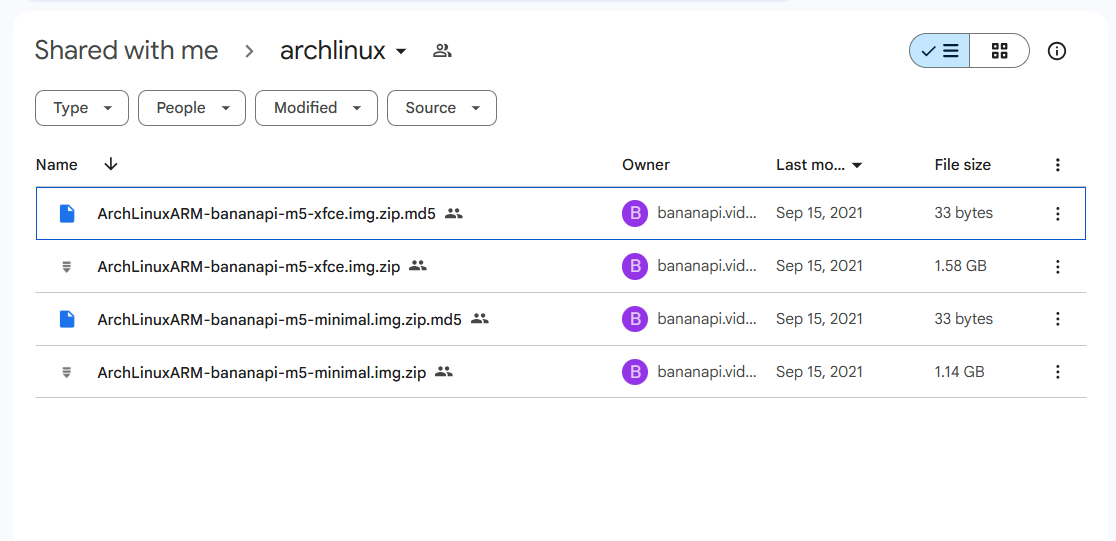
Task: Reverse sort direction arrow next to Name
Action: pos(110,164)
